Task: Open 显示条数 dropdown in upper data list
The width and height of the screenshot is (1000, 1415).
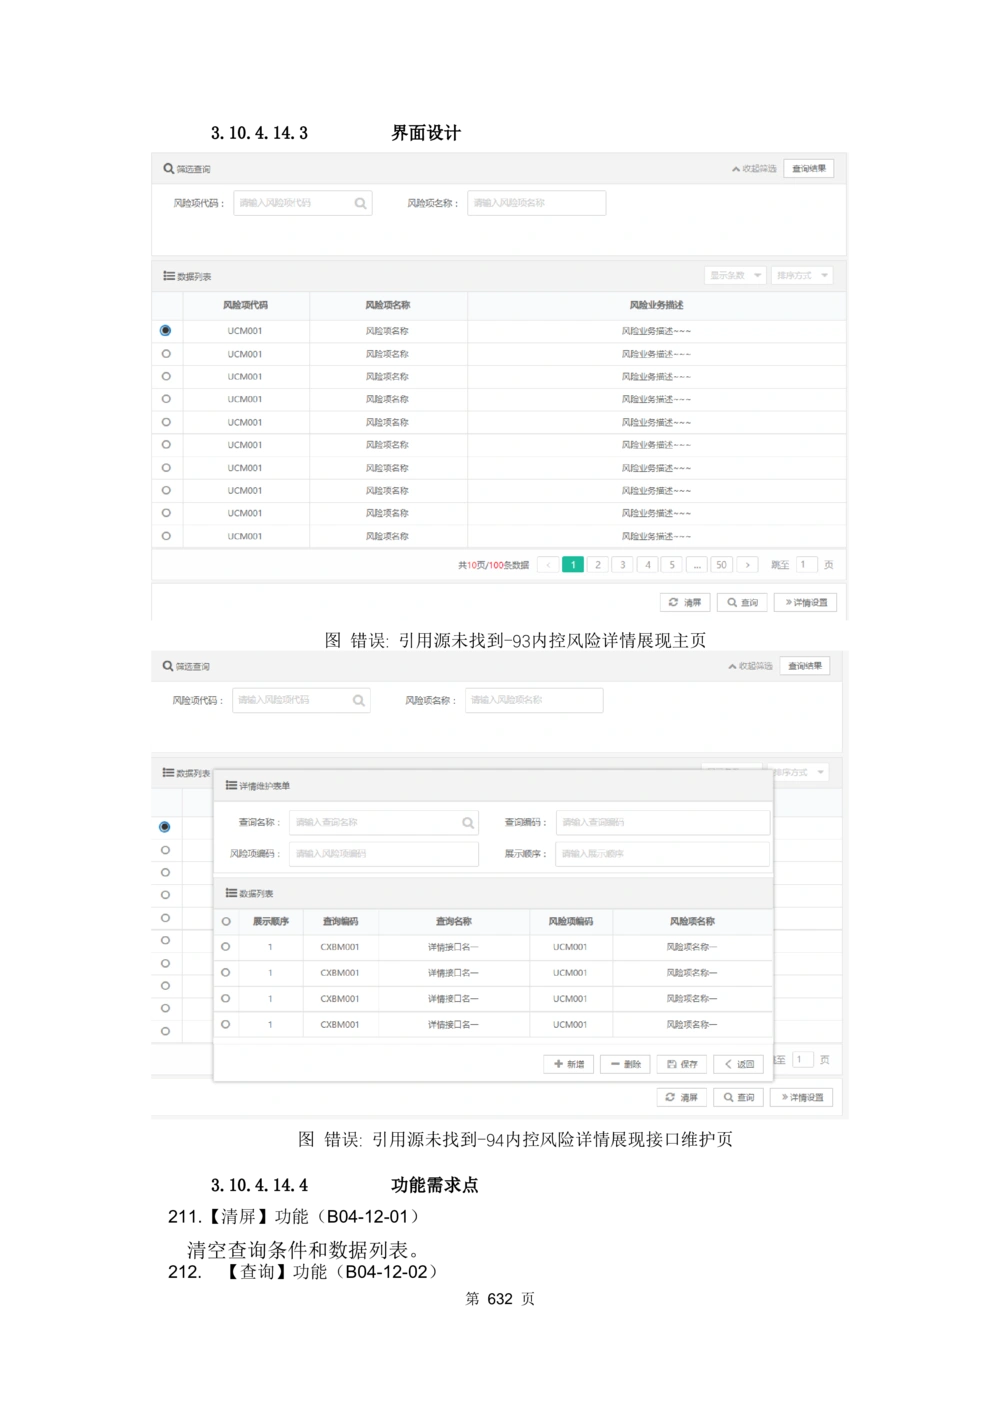Action: click(735, 276)
